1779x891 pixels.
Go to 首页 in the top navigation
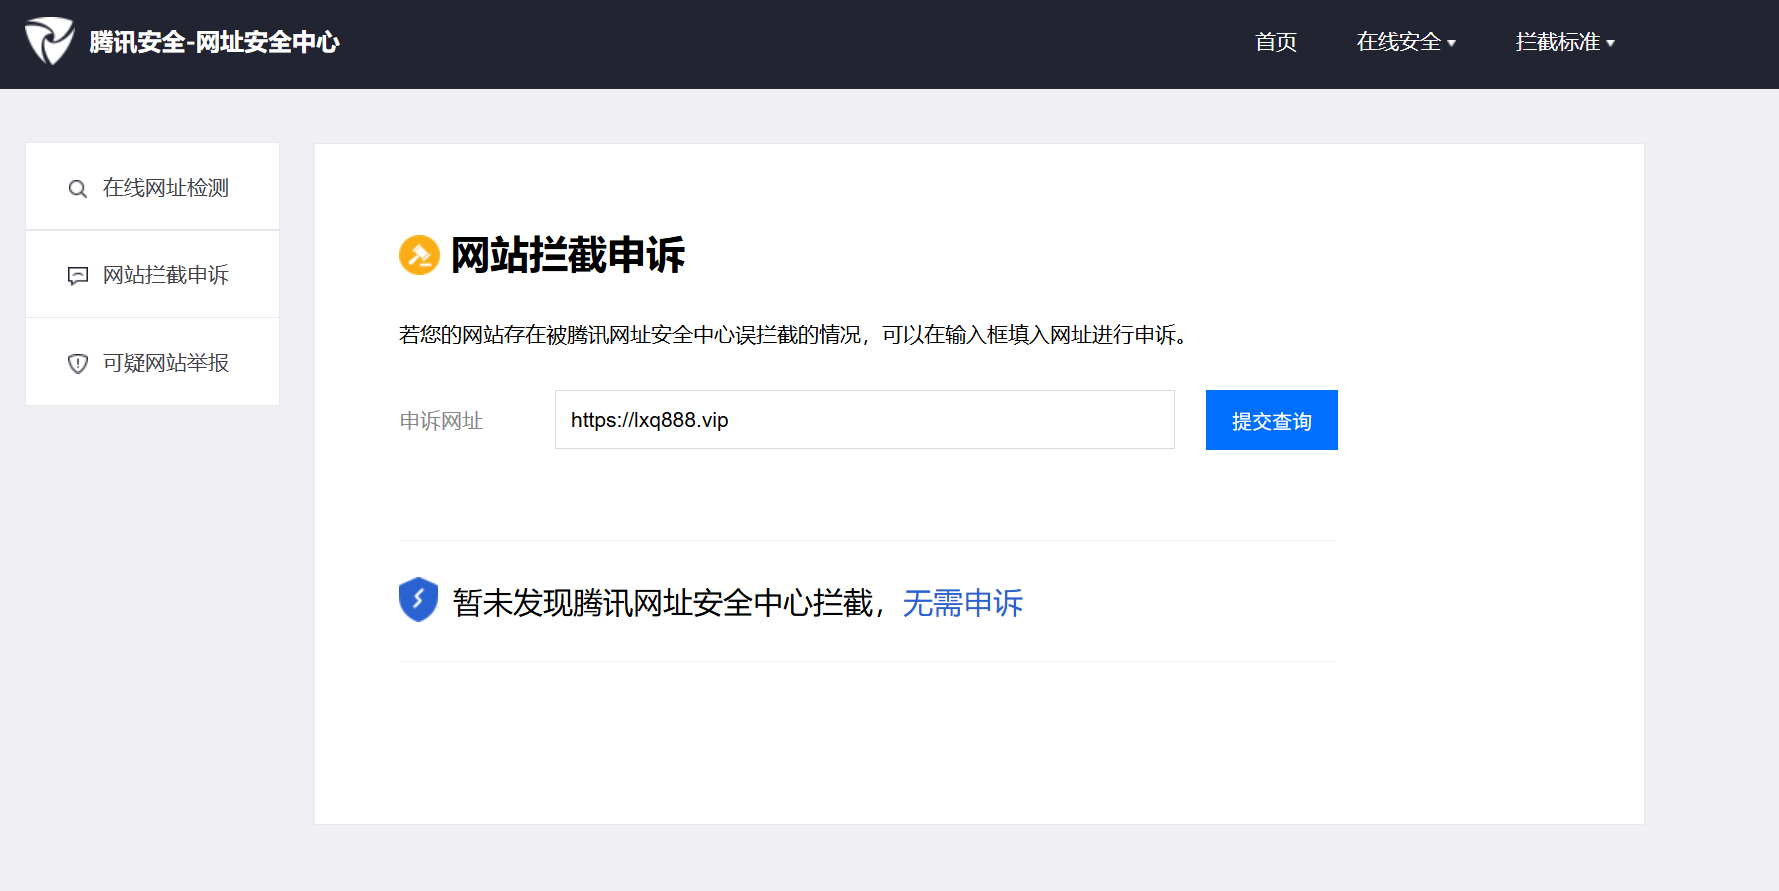pyautogui.click(x=1276, y=42)
